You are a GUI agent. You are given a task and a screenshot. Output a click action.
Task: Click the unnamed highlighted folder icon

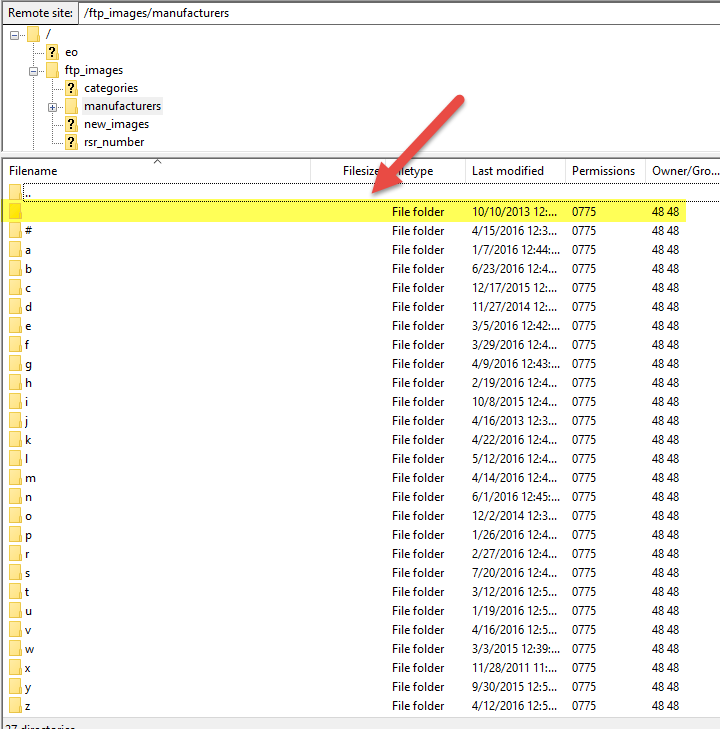(x=15, y=212)
